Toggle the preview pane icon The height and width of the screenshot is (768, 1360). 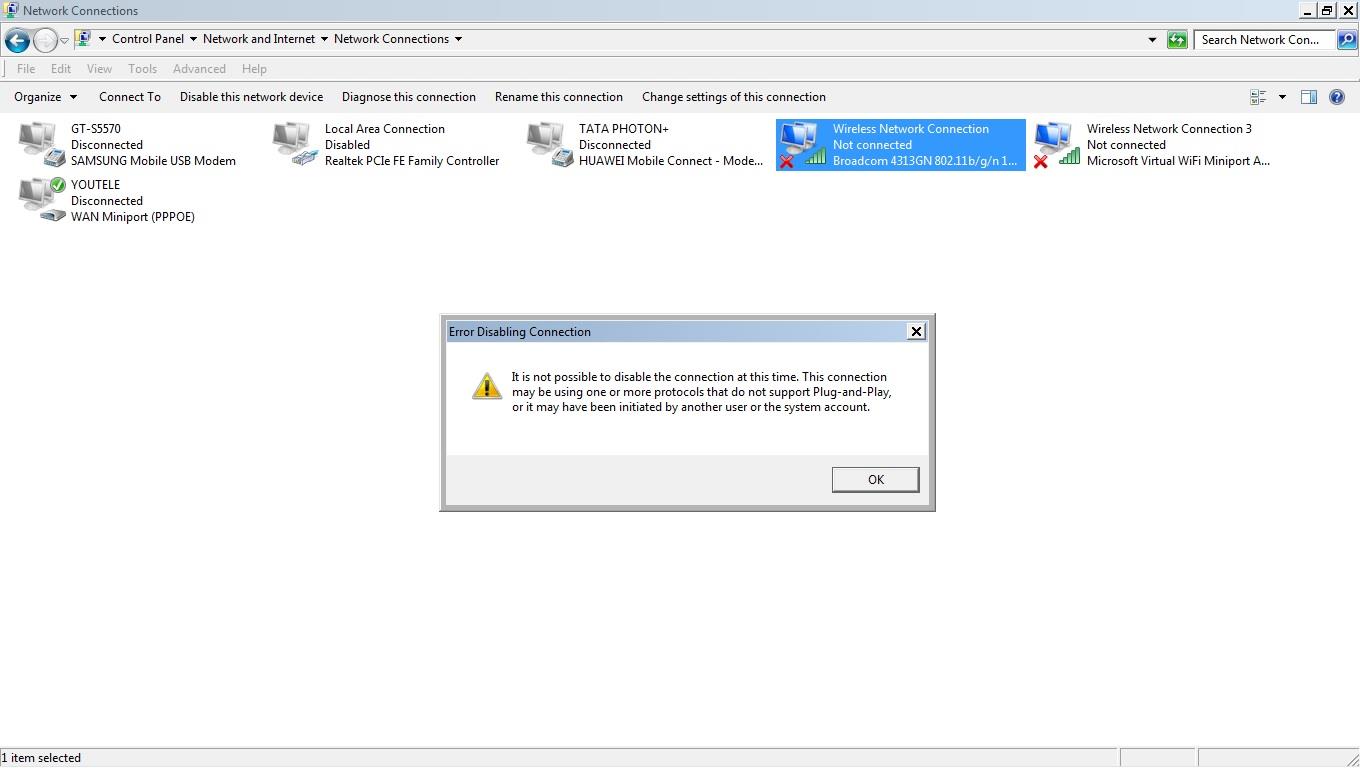tap(1308, 97)
